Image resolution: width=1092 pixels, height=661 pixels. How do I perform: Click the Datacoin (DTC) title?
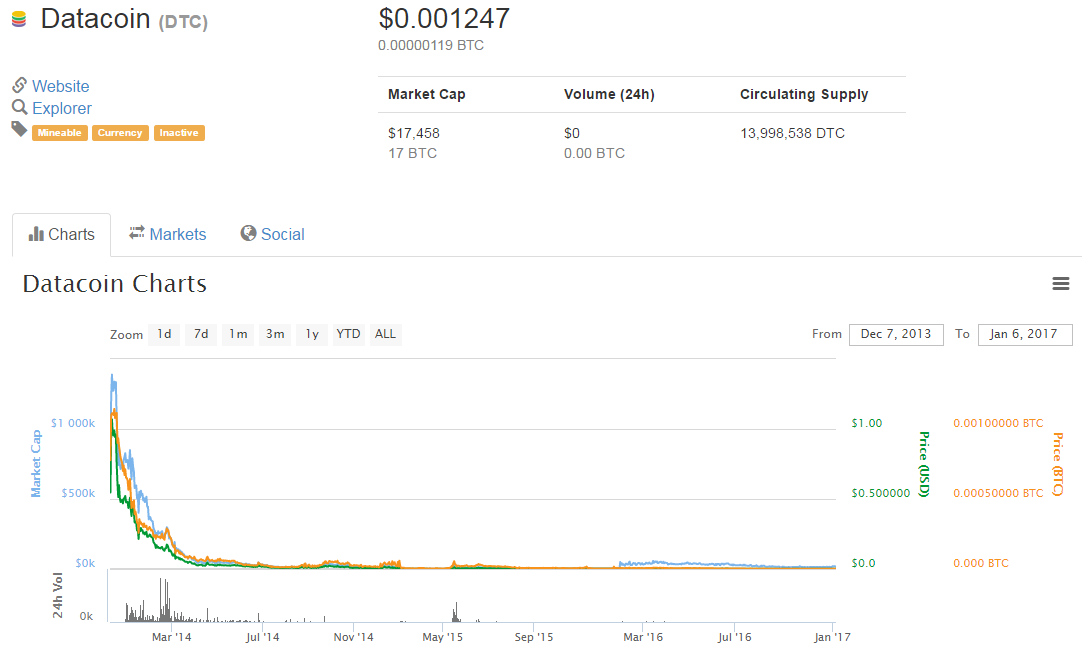coord(124,20)
